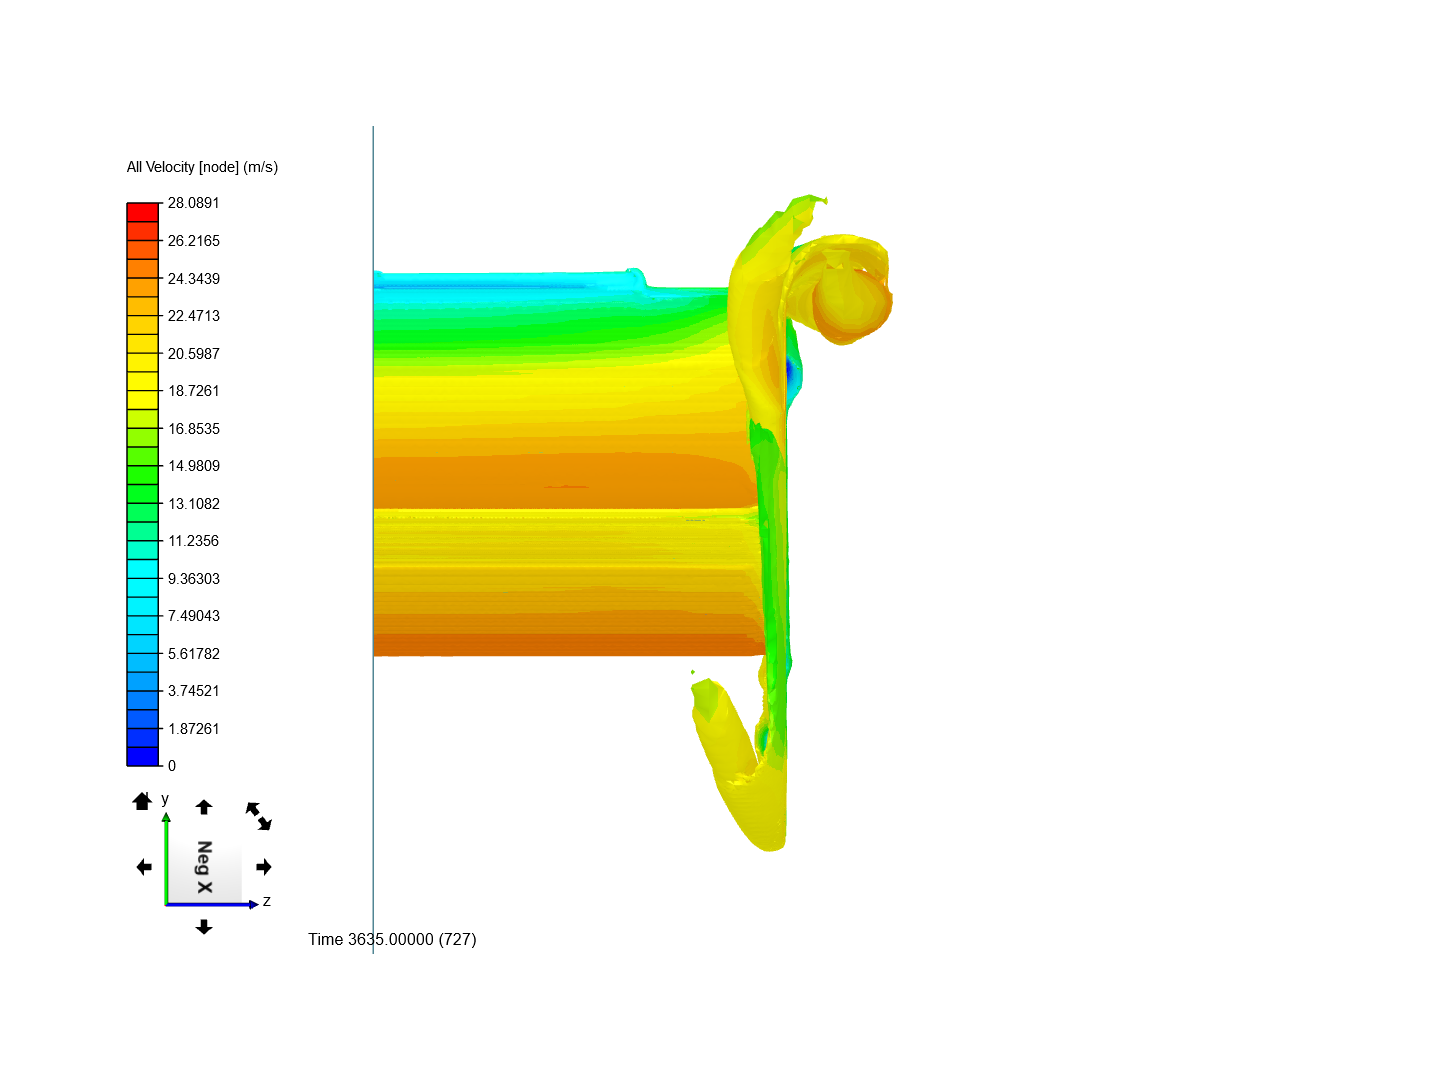Screen dimensions: 1440x1080
Task: Rotate view with the right arrow of the cube
Action: (x=264, y=867)
